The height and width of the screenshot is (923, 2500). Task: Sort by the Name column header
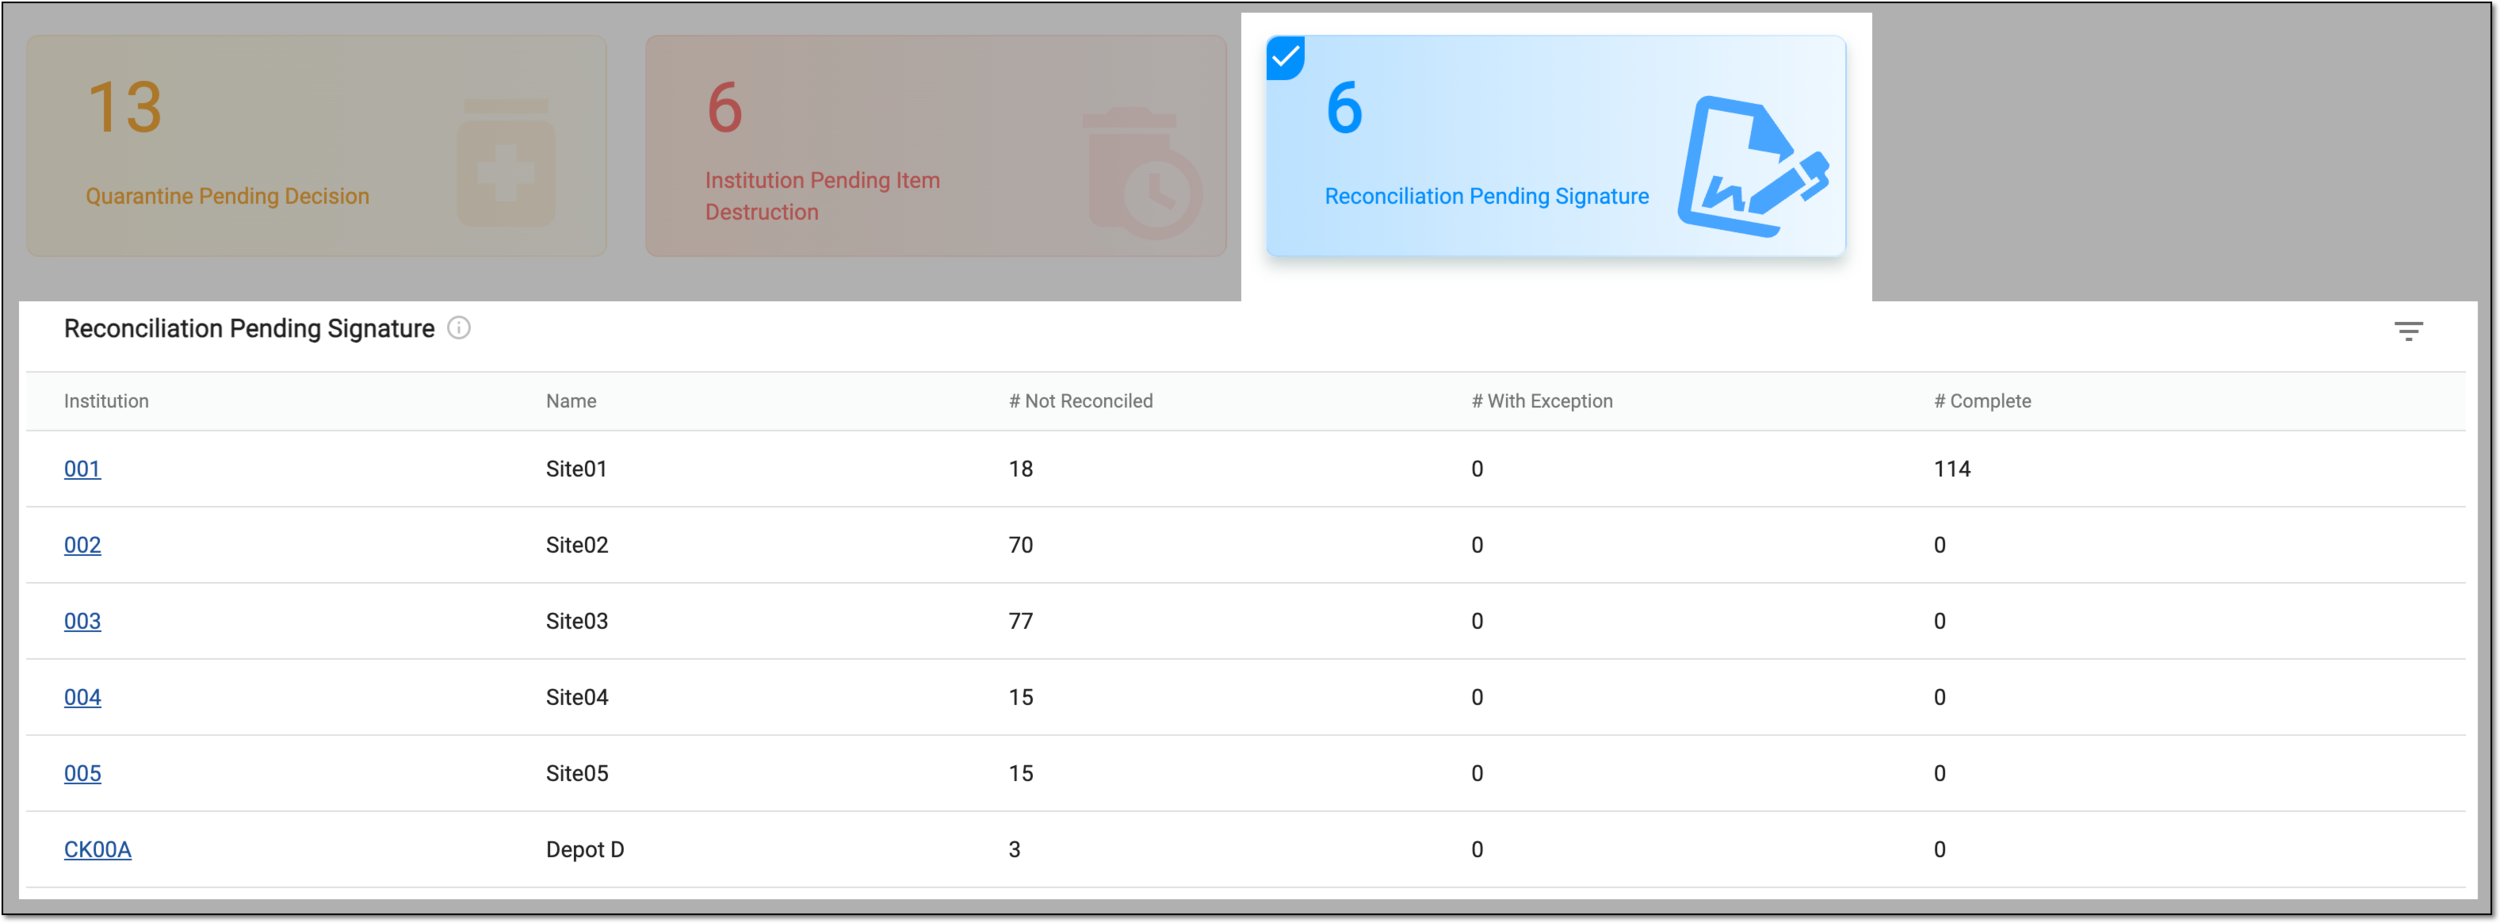pos(571,401)
